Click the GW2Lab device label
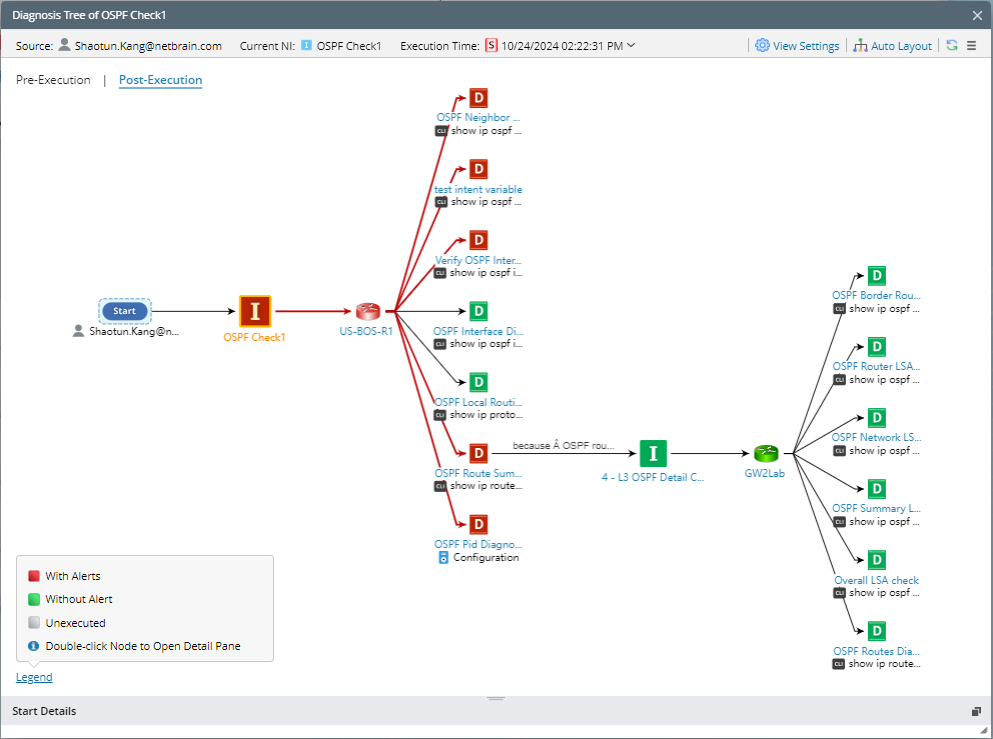This screenshot has width=993, height=739. pyautogui.click(x=764, y=473)
